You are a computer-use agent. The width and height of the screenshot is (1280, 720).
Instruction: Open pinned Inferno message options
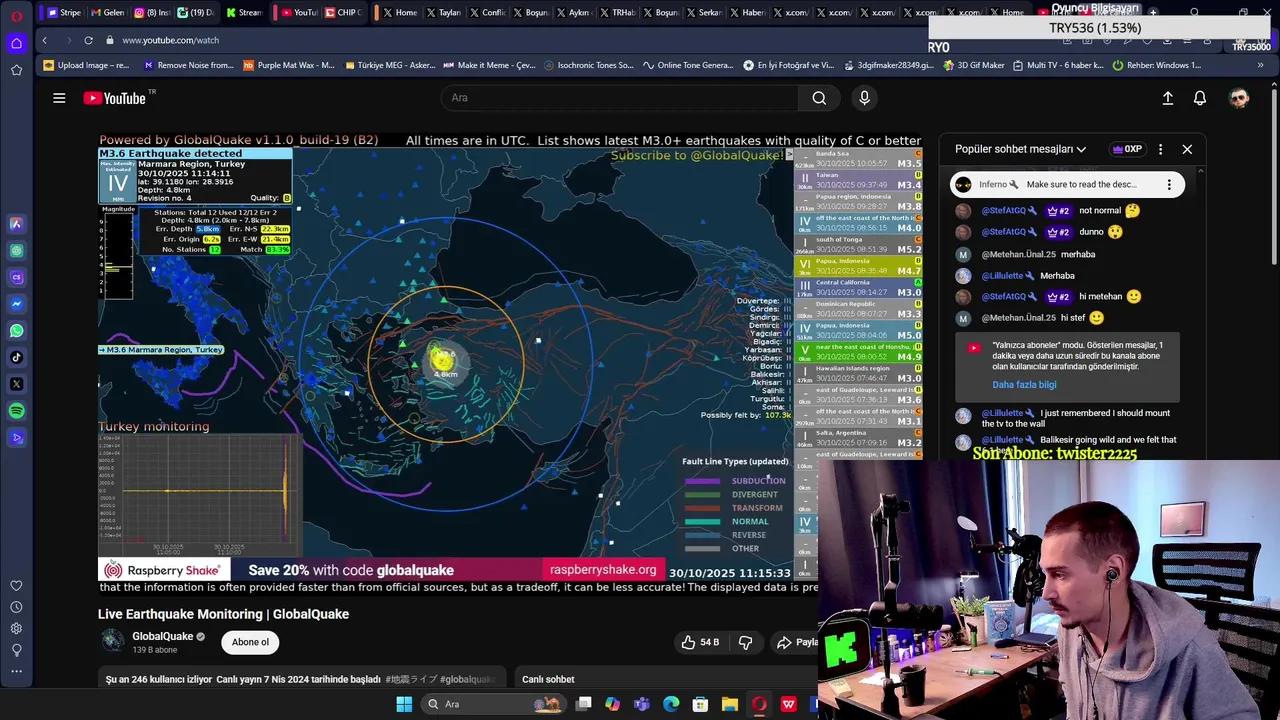pos(1169,185)
